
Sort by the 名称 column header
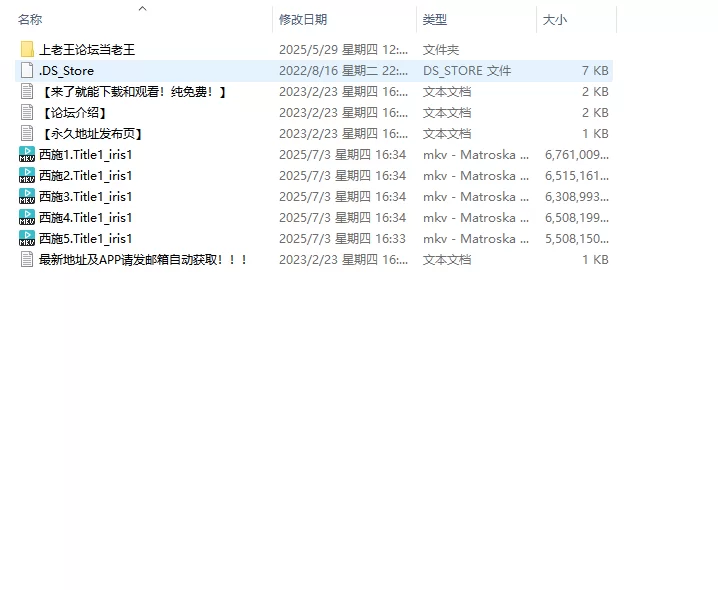click(x=30, y=20)
